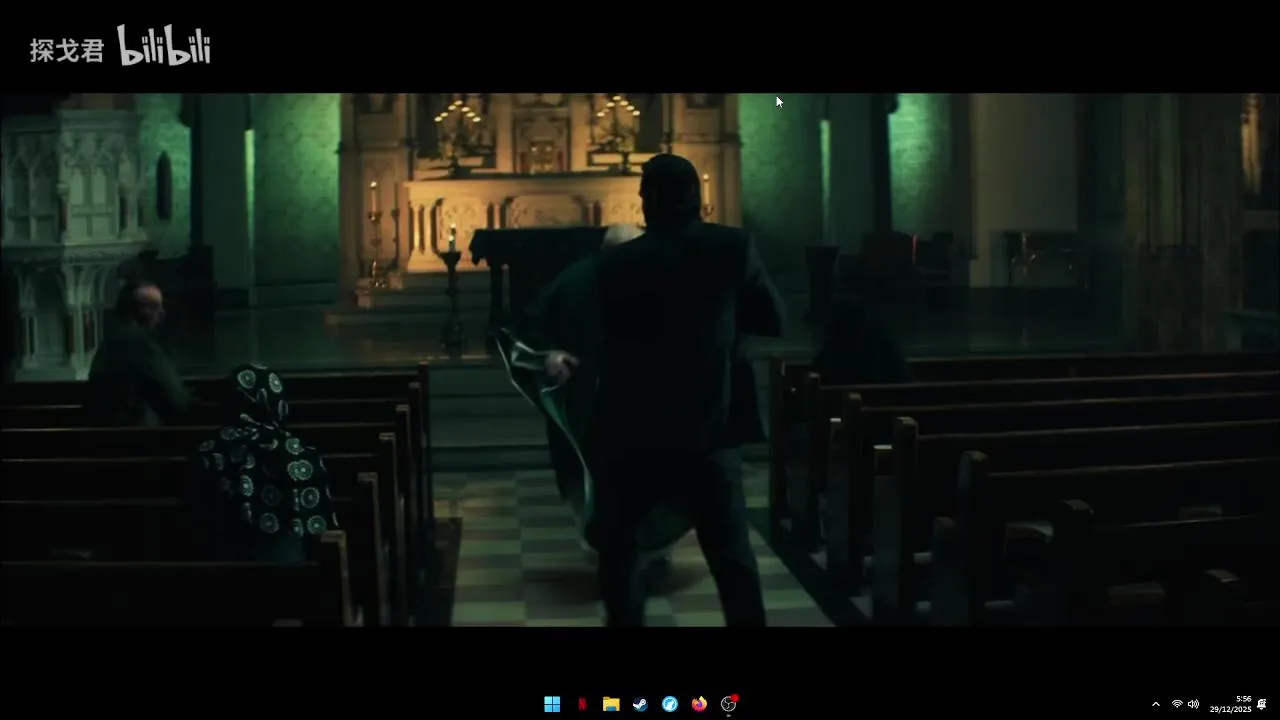This screenshot has height=720, width=1280.
Task: Open File Explorer from the taskbar
Action: point(611,704)
